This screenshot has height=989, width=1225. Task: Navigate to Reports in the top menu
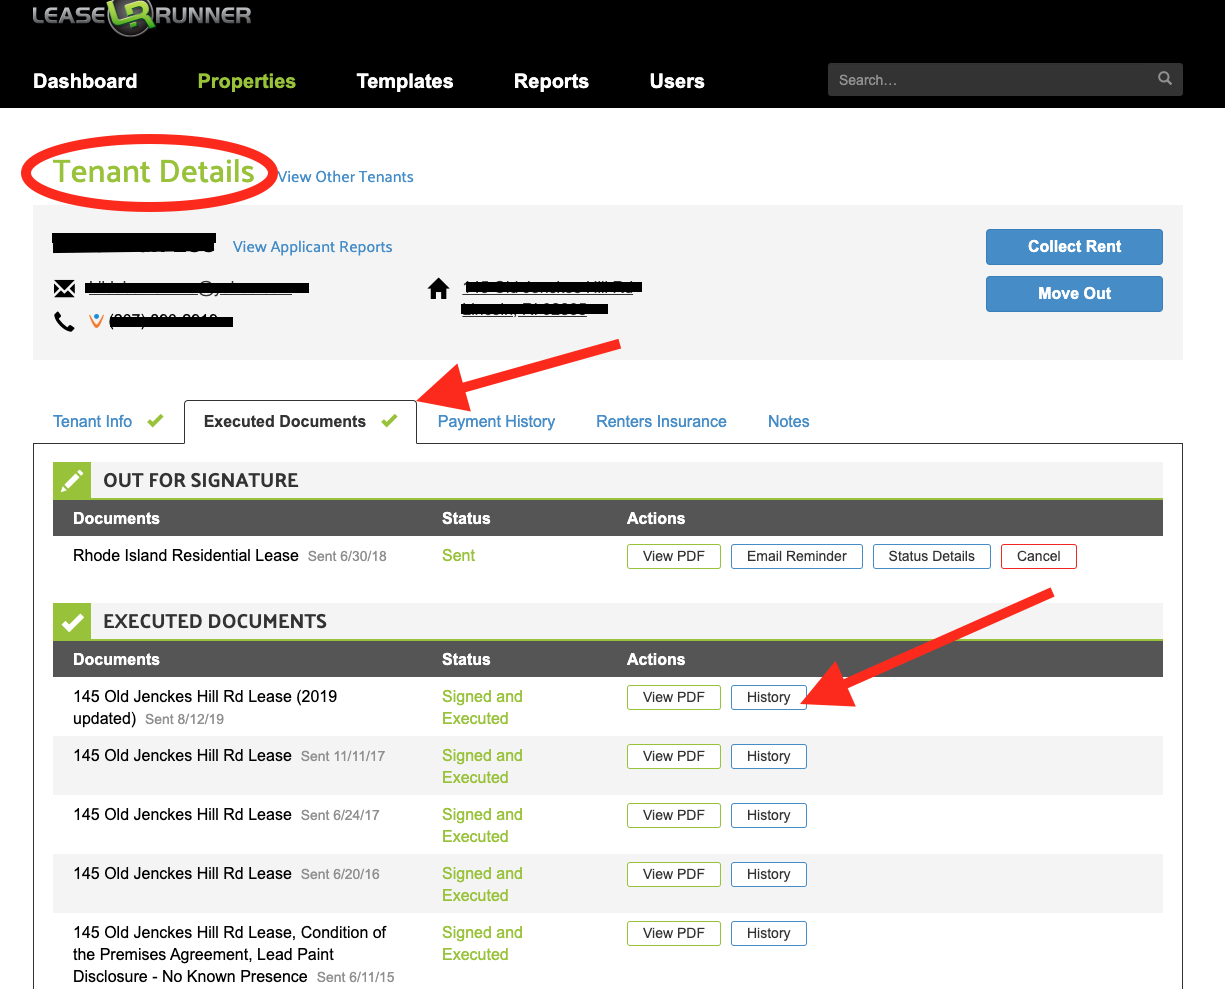tap(551, 82)
